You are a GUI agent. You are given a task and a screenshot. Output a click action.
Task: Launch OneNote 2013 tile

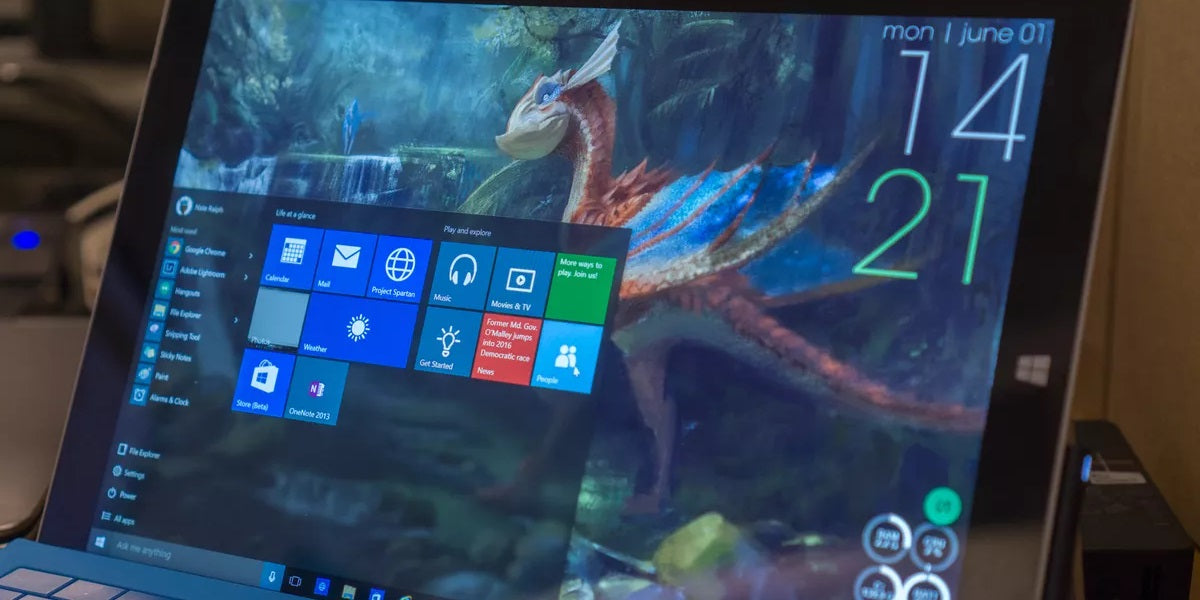[x=317, y=391]
